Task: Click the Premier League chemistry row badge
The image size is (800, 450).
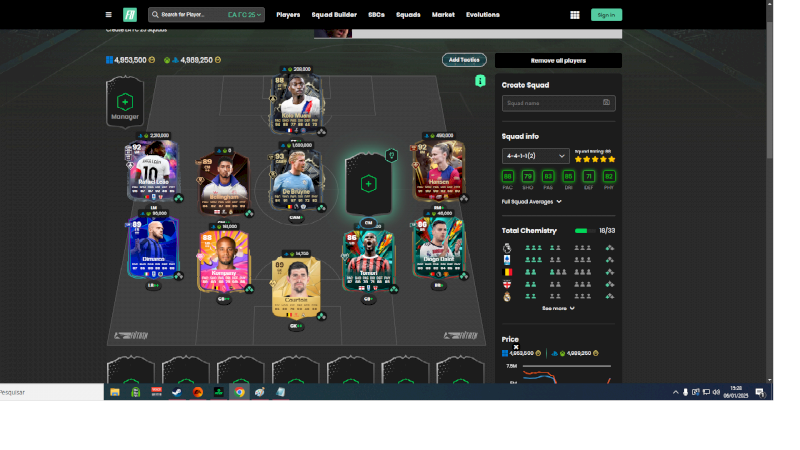Action: coord(507,248)
